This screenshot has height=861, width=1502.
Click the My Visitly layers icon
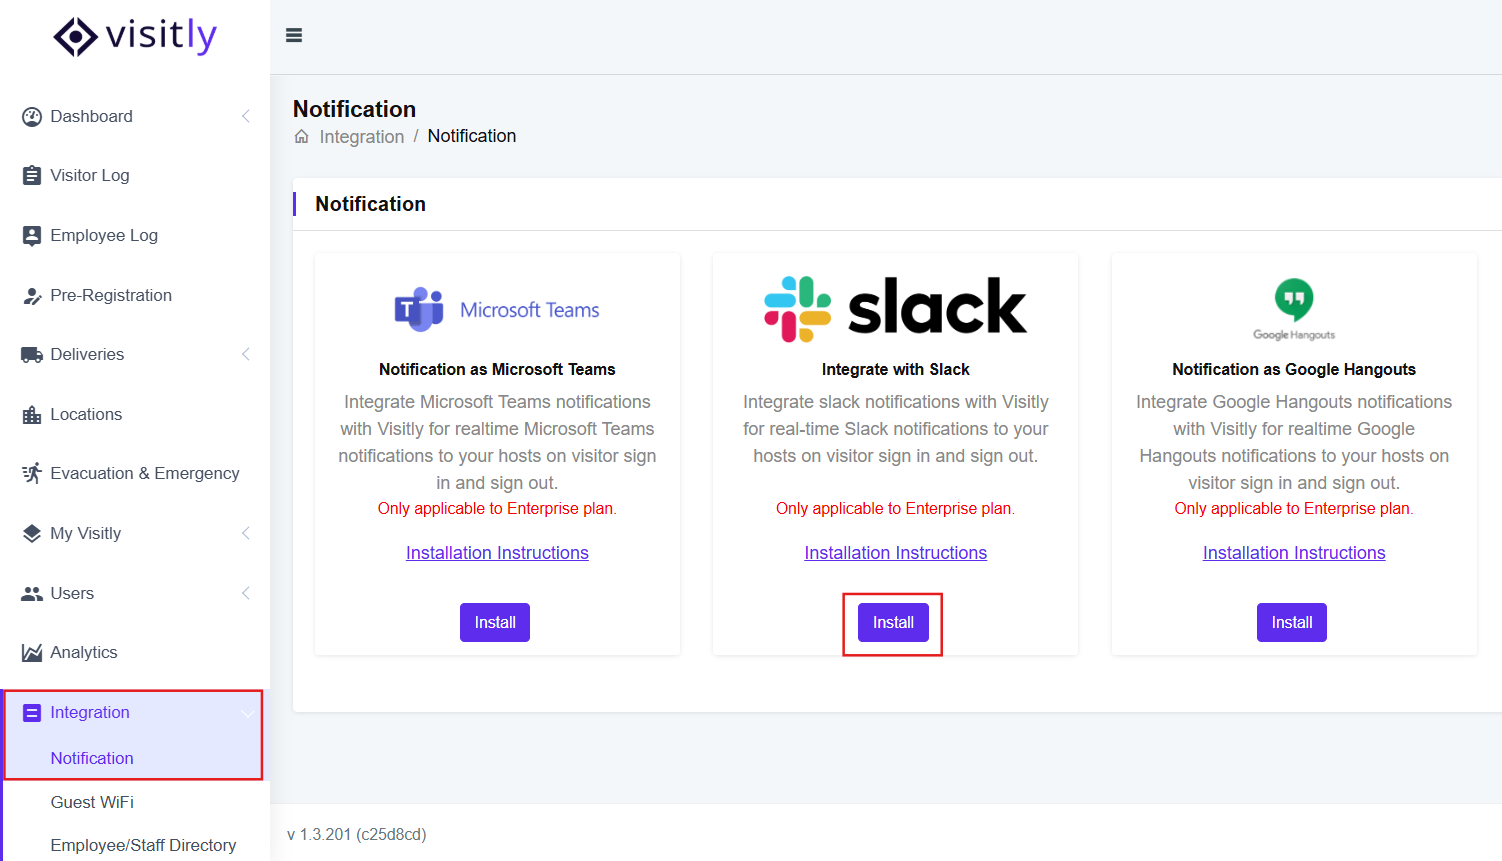(x=32, y=534)
